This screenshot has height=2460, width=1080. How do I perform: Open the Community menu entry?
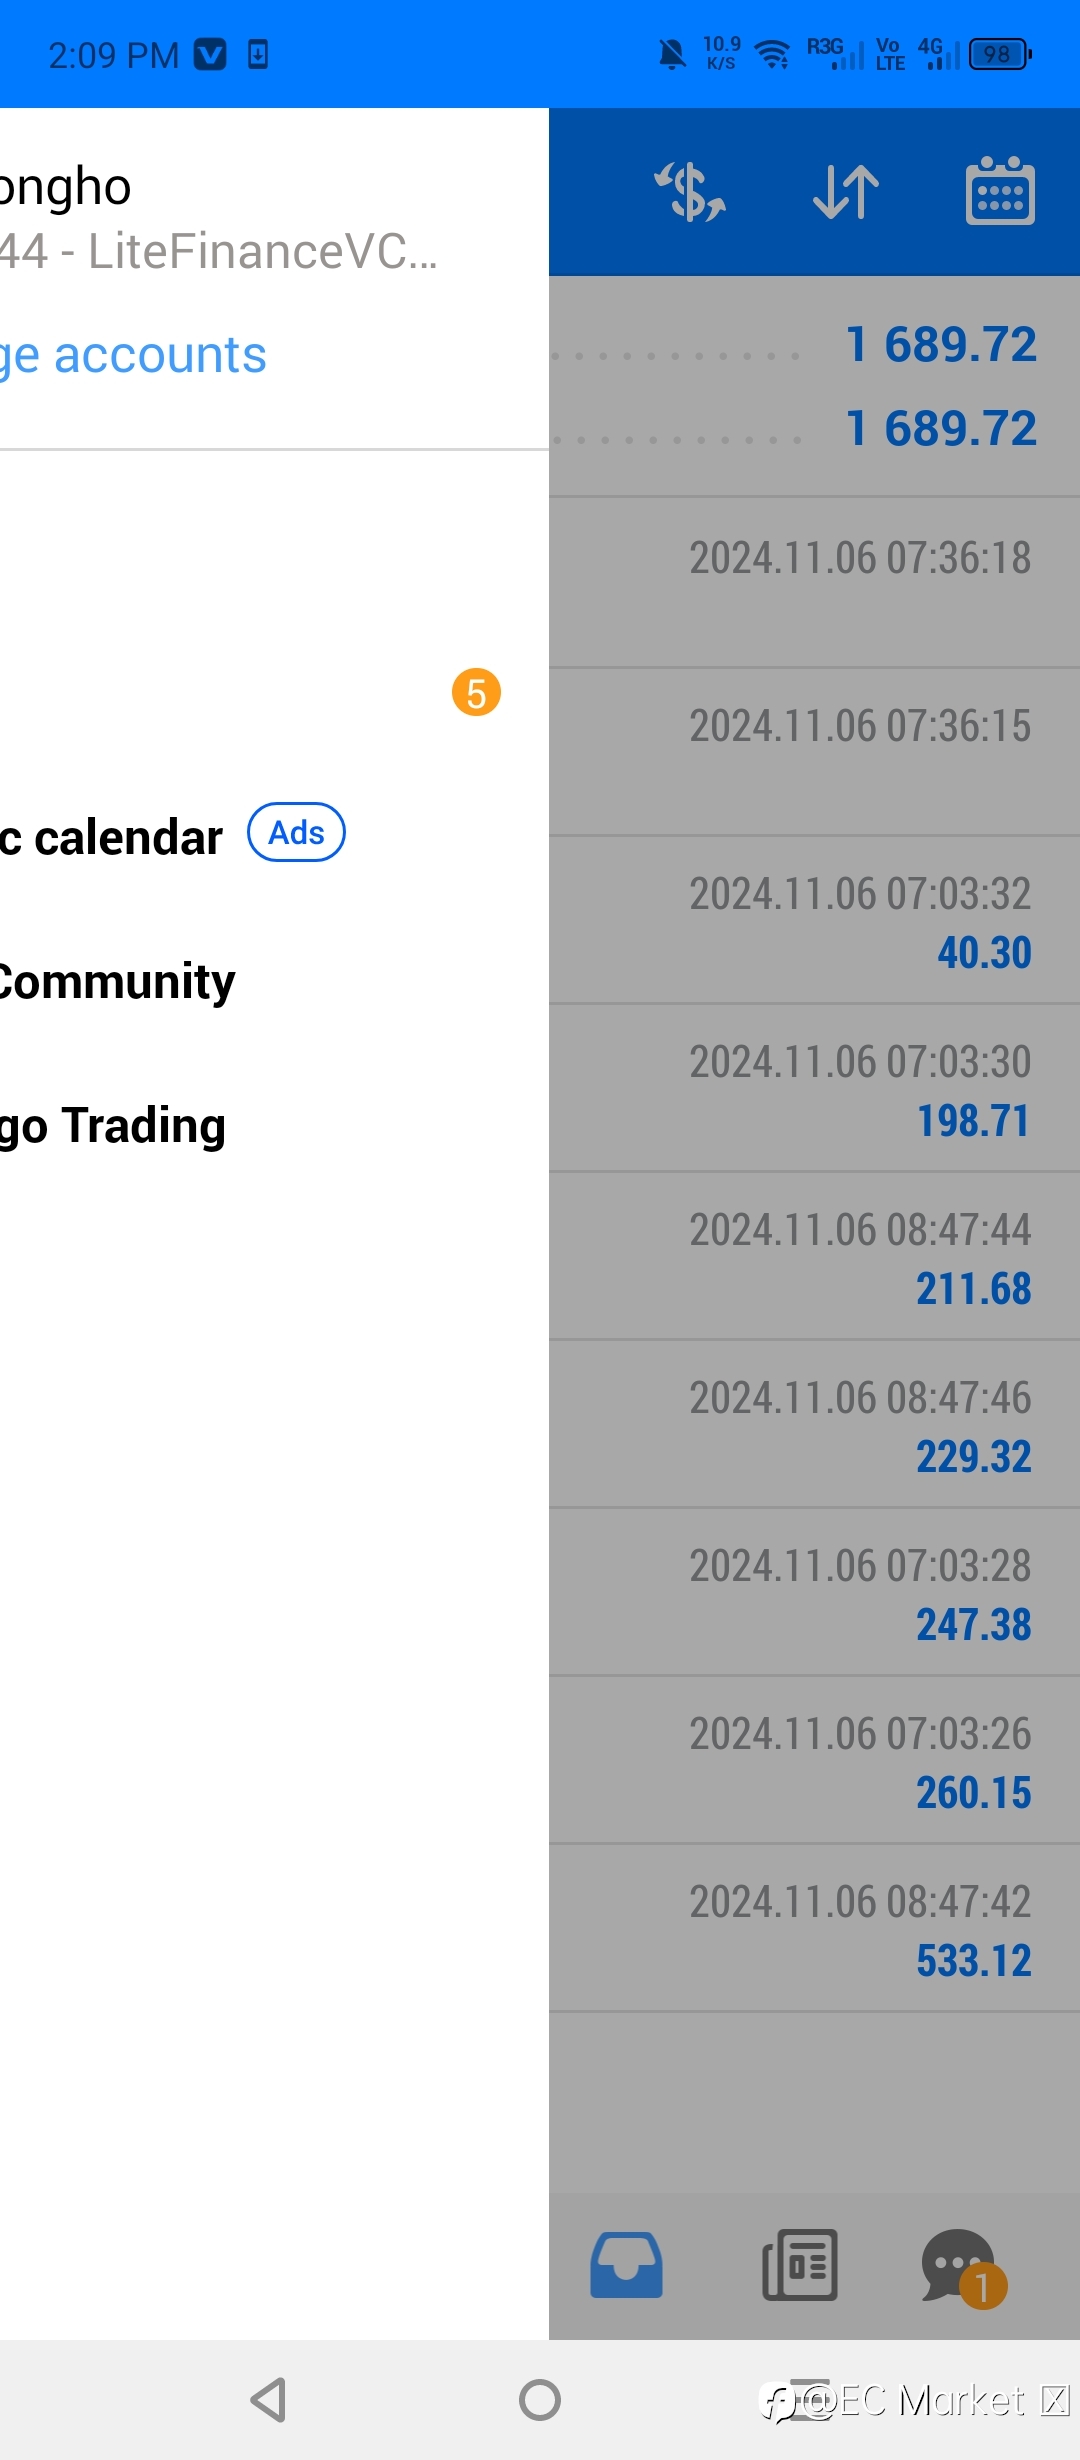click(115, 982)
